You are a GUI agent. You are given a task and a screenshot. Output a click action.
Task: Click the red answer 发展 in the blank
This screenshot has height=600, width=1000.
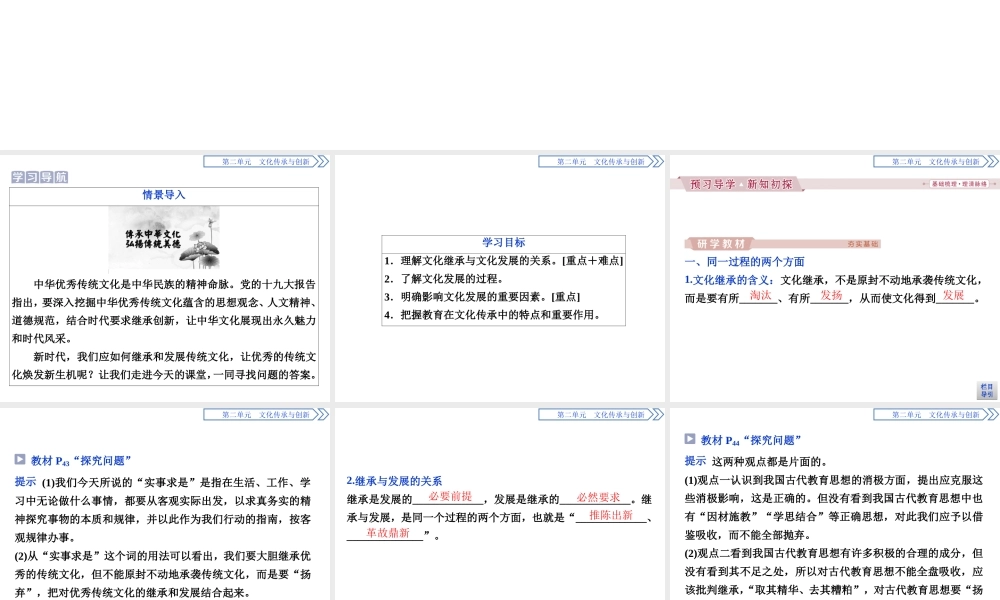[953, 296]
